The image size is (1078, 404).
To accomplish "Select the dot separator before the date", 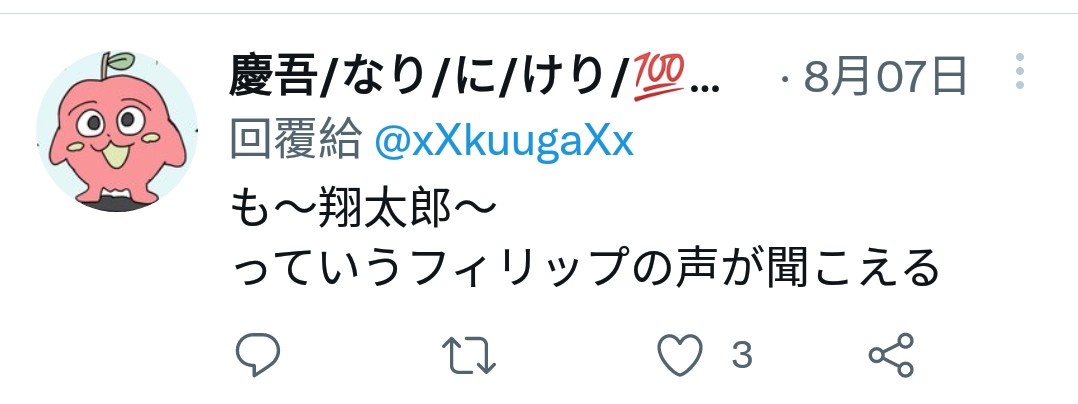I will [x=785, y=81].
